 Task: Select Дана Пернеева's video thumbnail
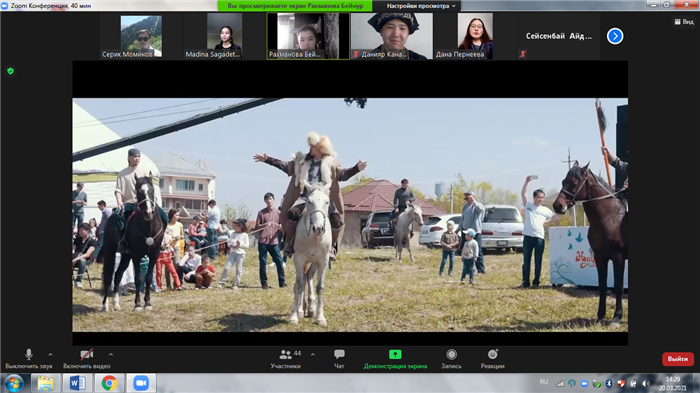[x=475, y=36]
